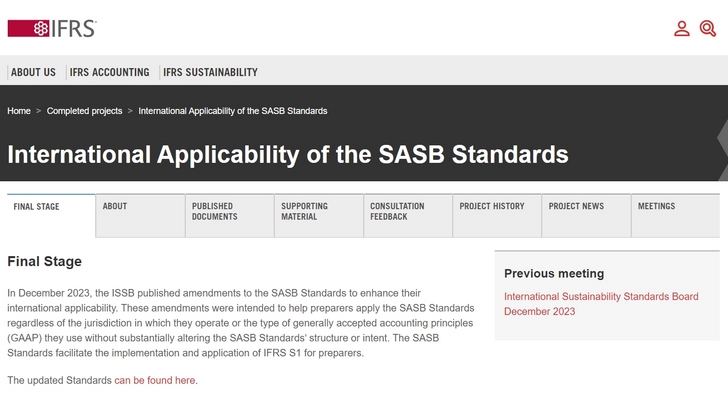Select the Final Stage tab

[36, 207]
